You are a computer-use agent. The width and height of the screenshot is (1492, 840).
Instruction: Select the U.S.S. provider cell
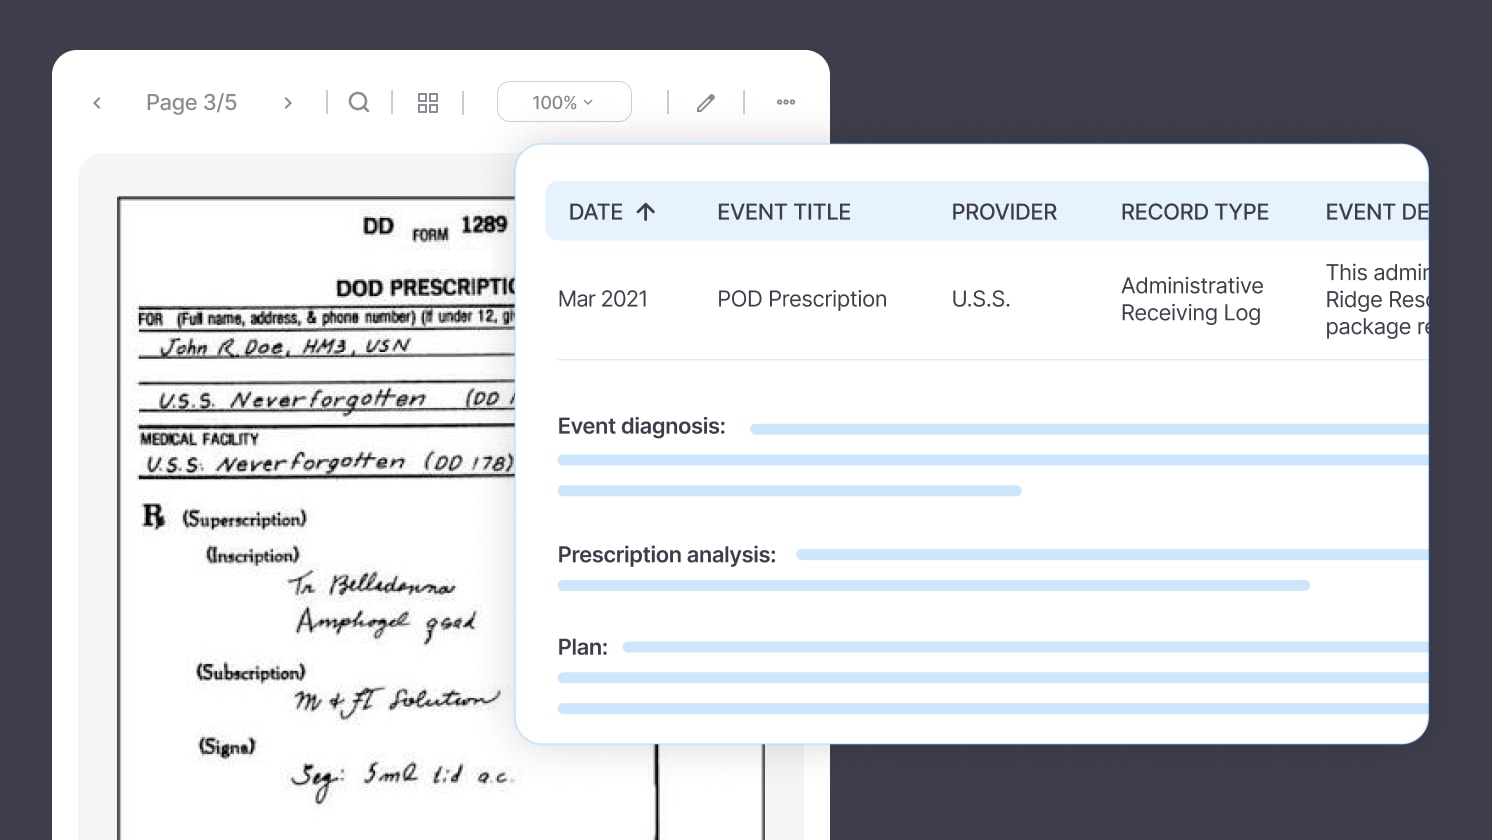coord(981,299)
